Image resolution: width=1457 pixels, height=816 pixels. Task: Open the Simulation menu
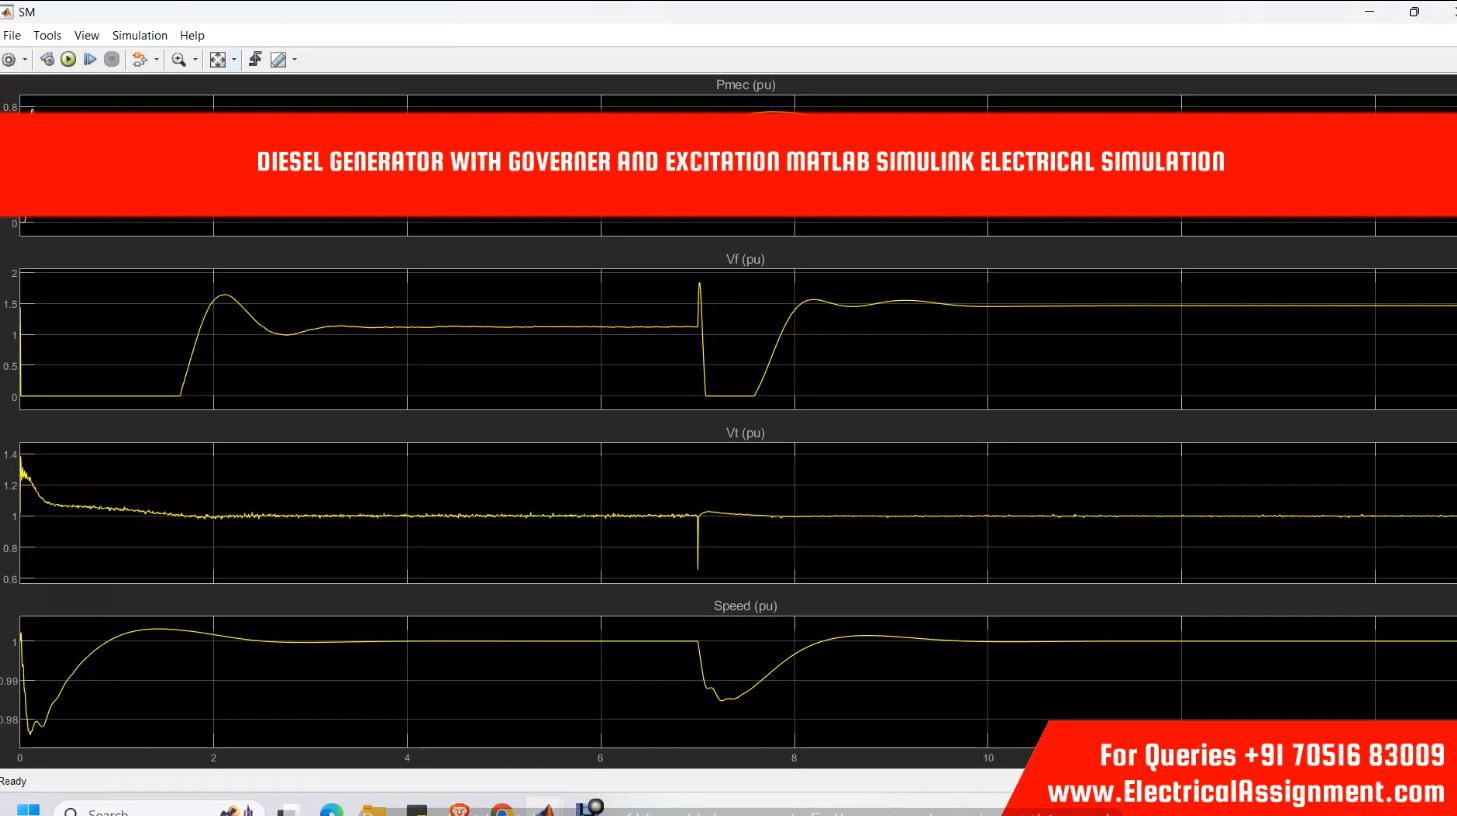tap(139, 35)
